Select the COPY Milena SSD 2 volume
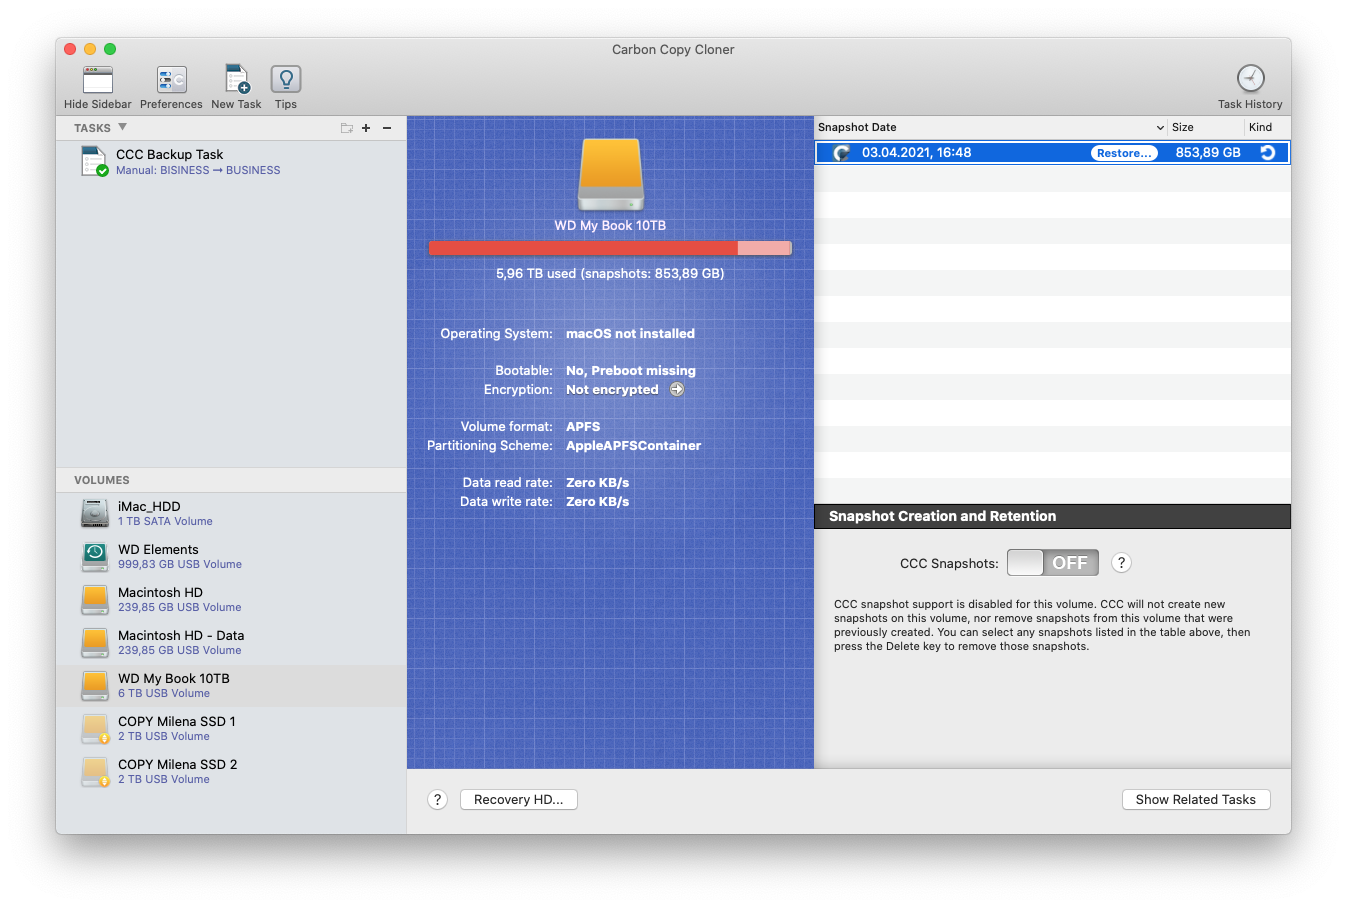The height and width of the screenshot is (908, 1347). (x=231, y=771)
